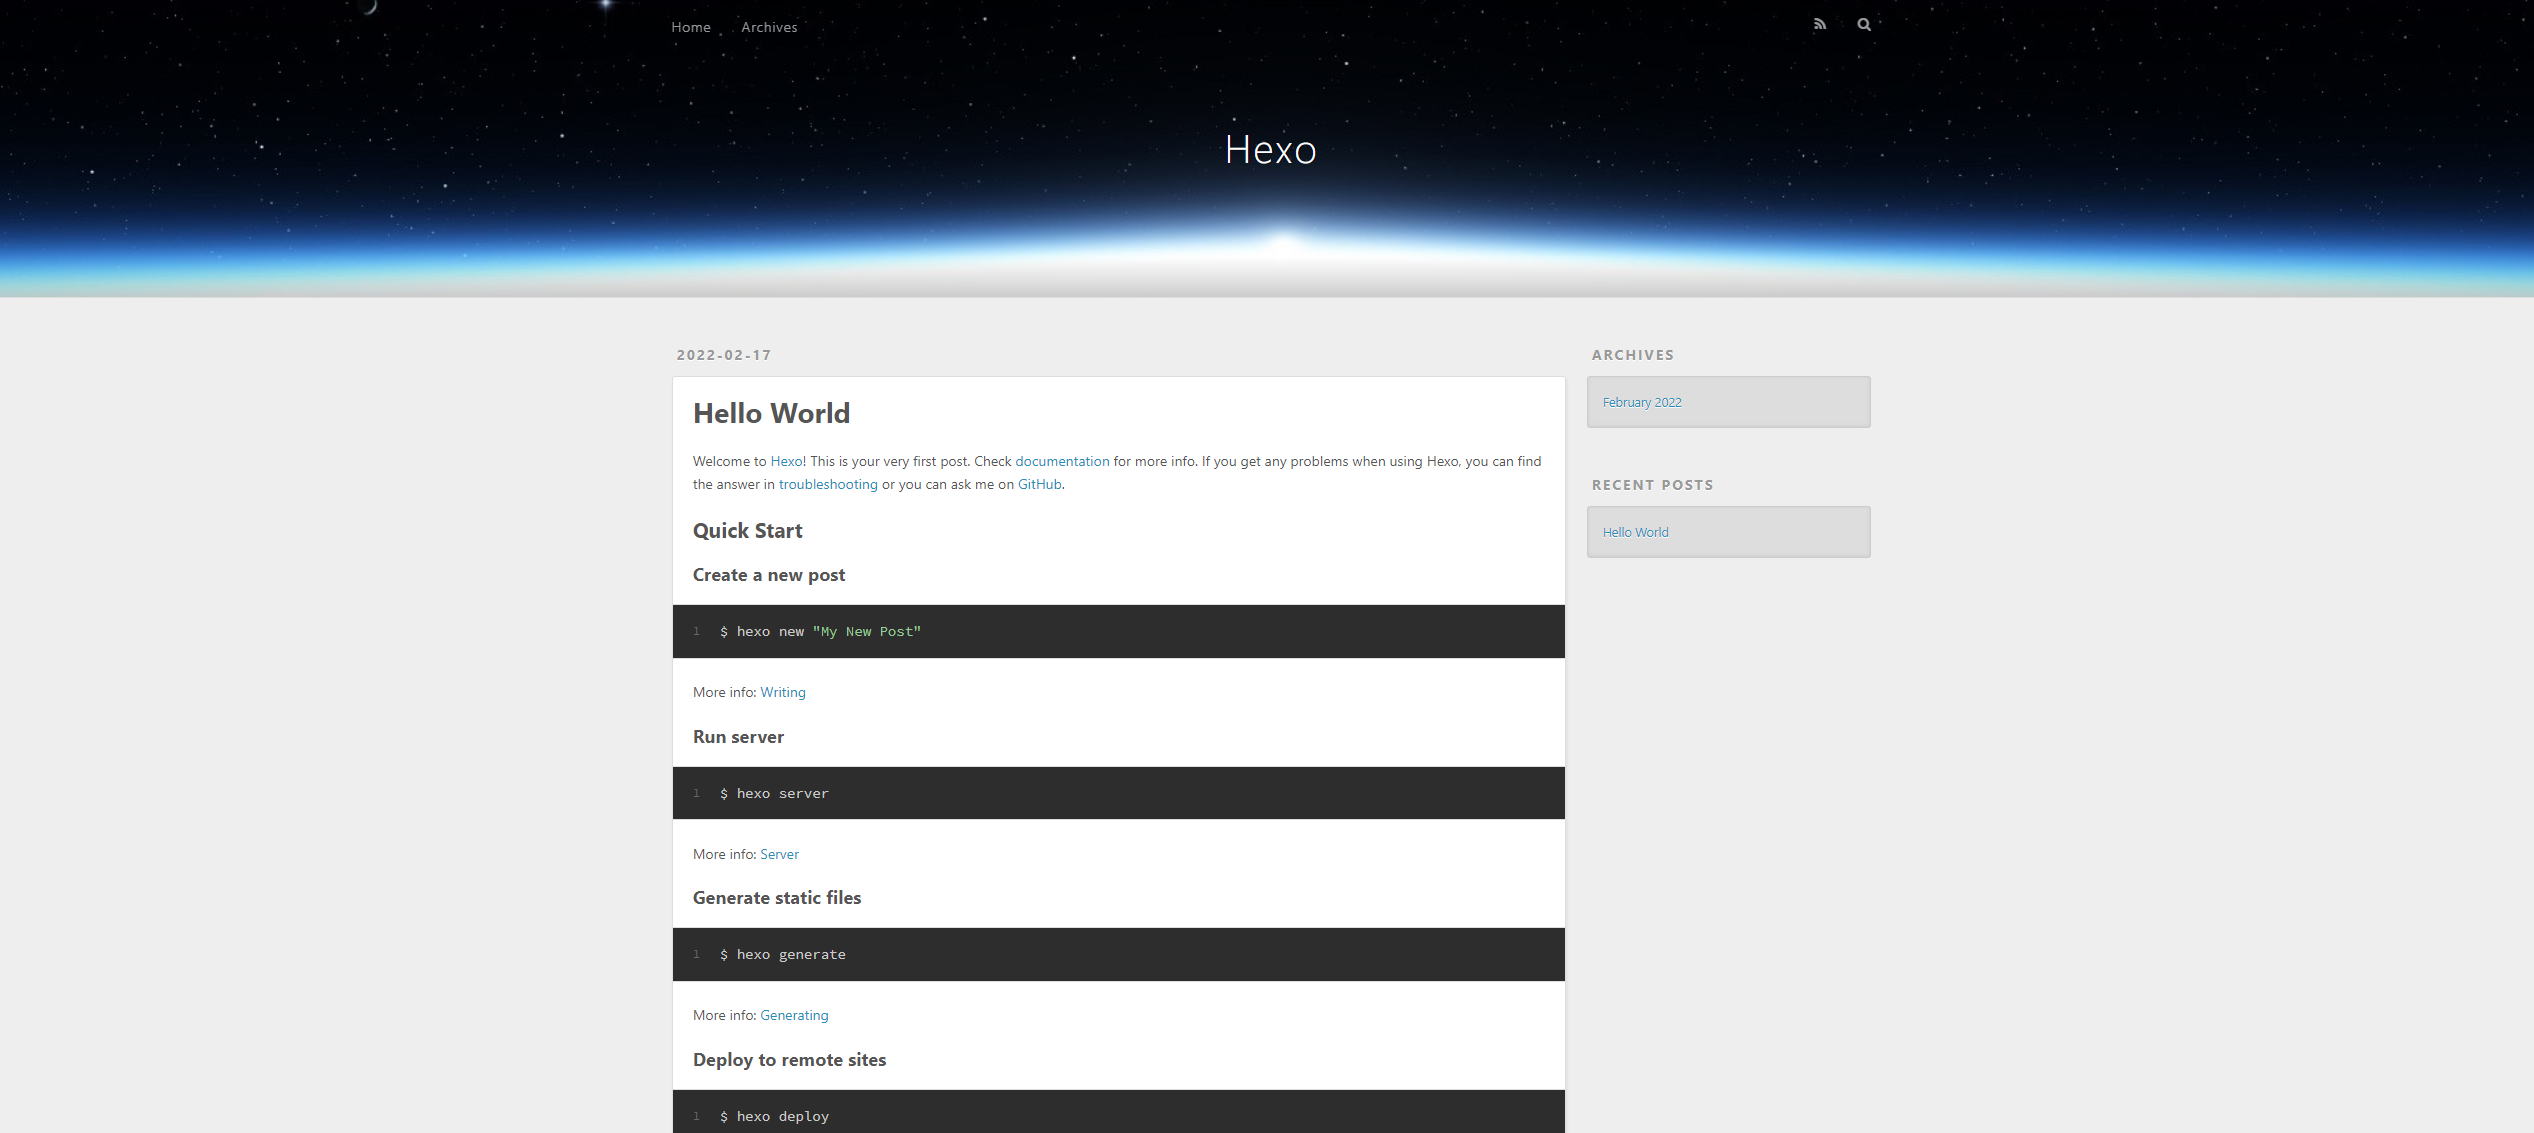Open the search magnifier icon

click(x=1864, y=24)
